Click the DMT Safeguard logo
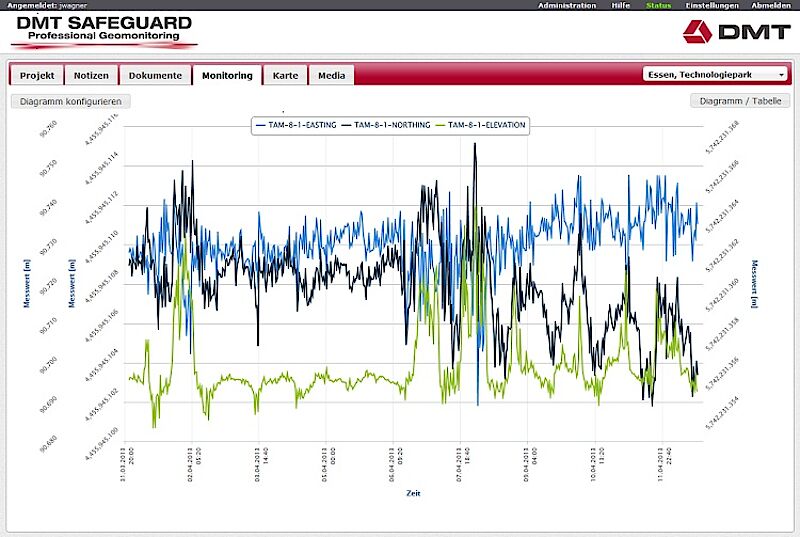Viewport: 800px width, 537px height. 103,31
